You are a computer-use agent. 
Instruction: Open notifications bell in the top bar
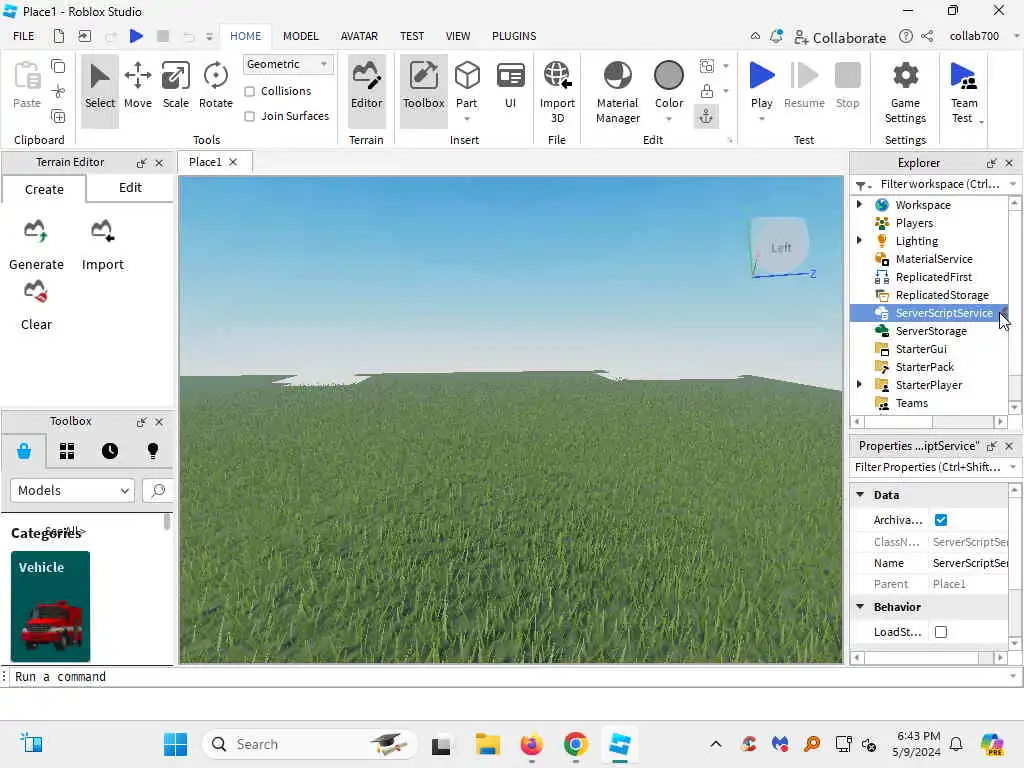click(776, 36)
